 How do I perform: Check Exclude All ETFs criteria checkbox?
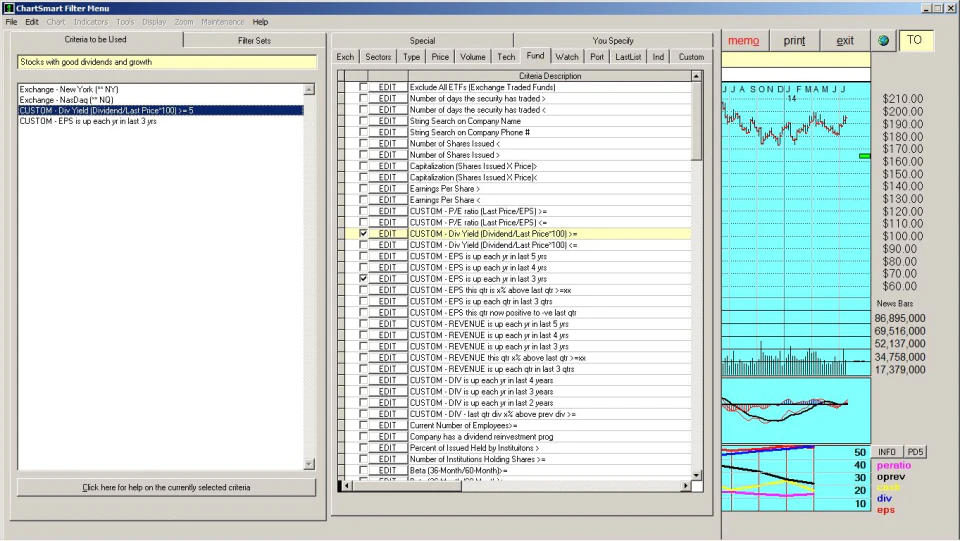click(364, 88)
